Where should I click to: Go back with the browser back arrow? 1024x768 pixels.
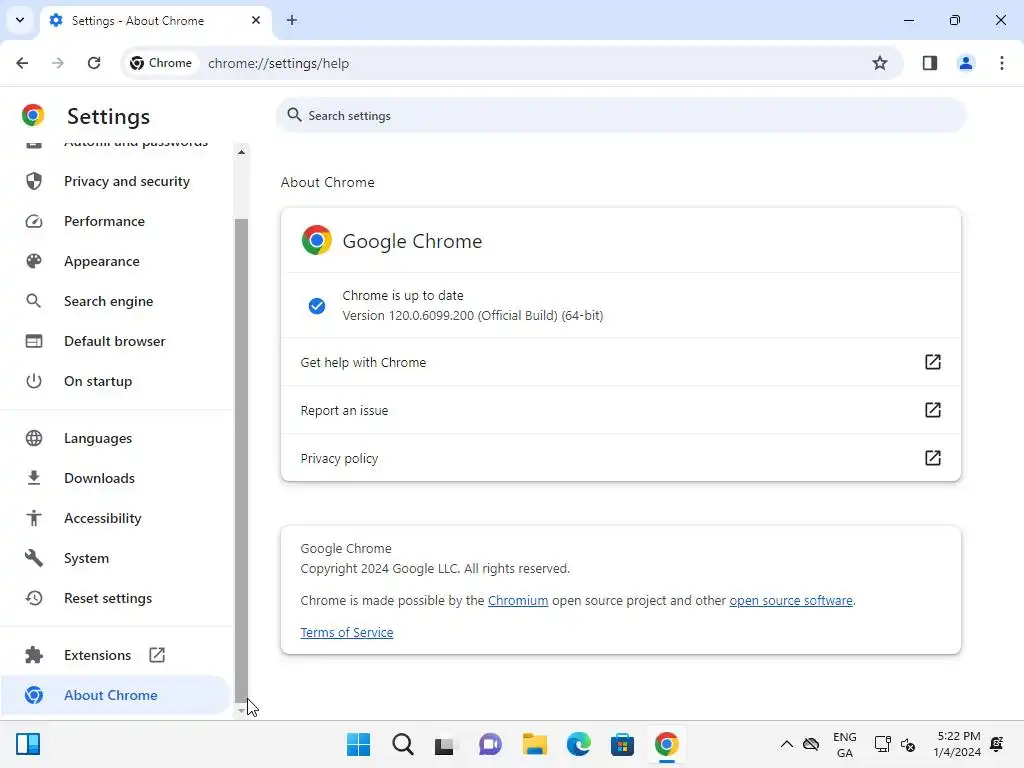[x=22, y=63]
